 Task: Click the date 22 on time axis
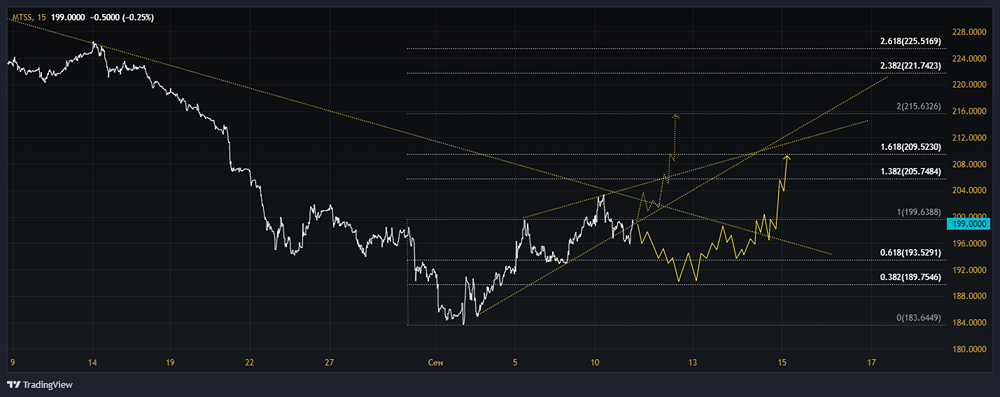click(x=249, y=363)
